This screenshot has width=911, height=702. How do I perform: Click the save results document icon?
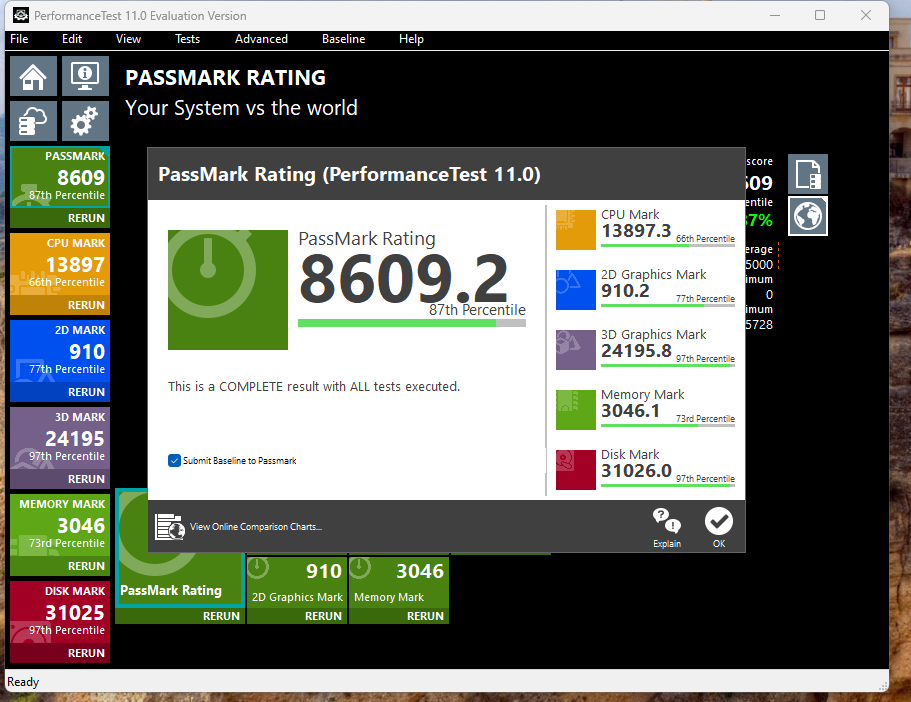point(807,174)
